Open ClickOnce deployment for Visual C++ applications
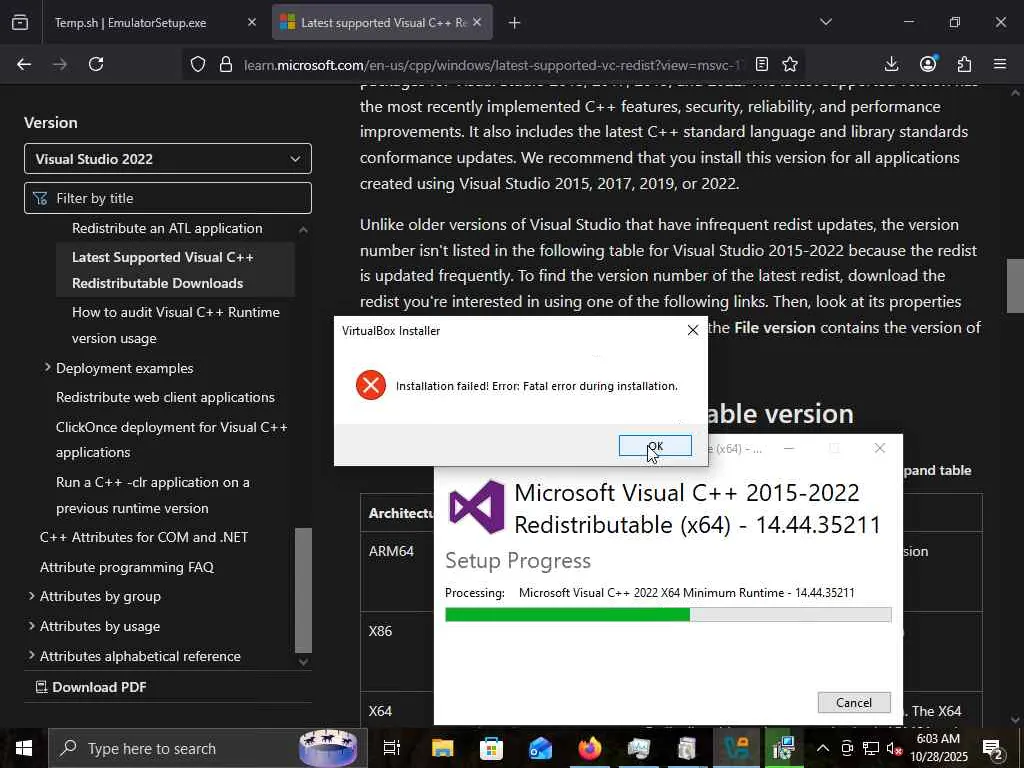This screenshot has width=1024, height=768. pos(172,440)
